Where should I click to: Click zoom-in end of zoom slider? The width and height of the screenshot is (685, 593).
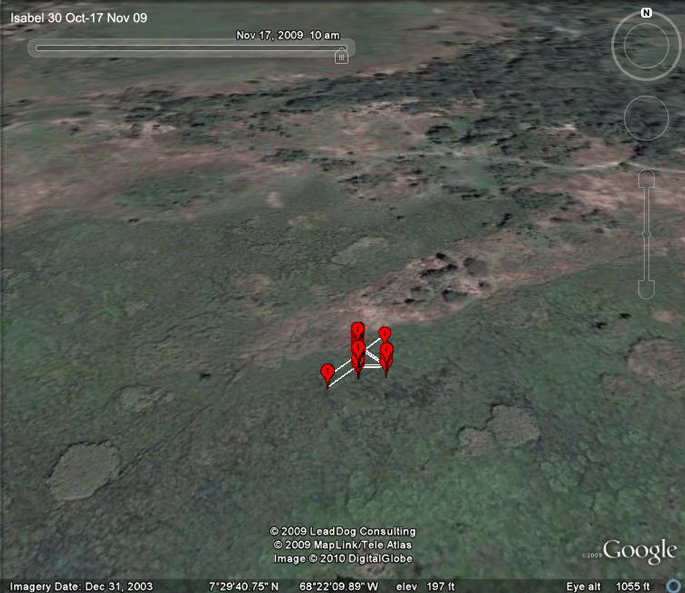647,179
